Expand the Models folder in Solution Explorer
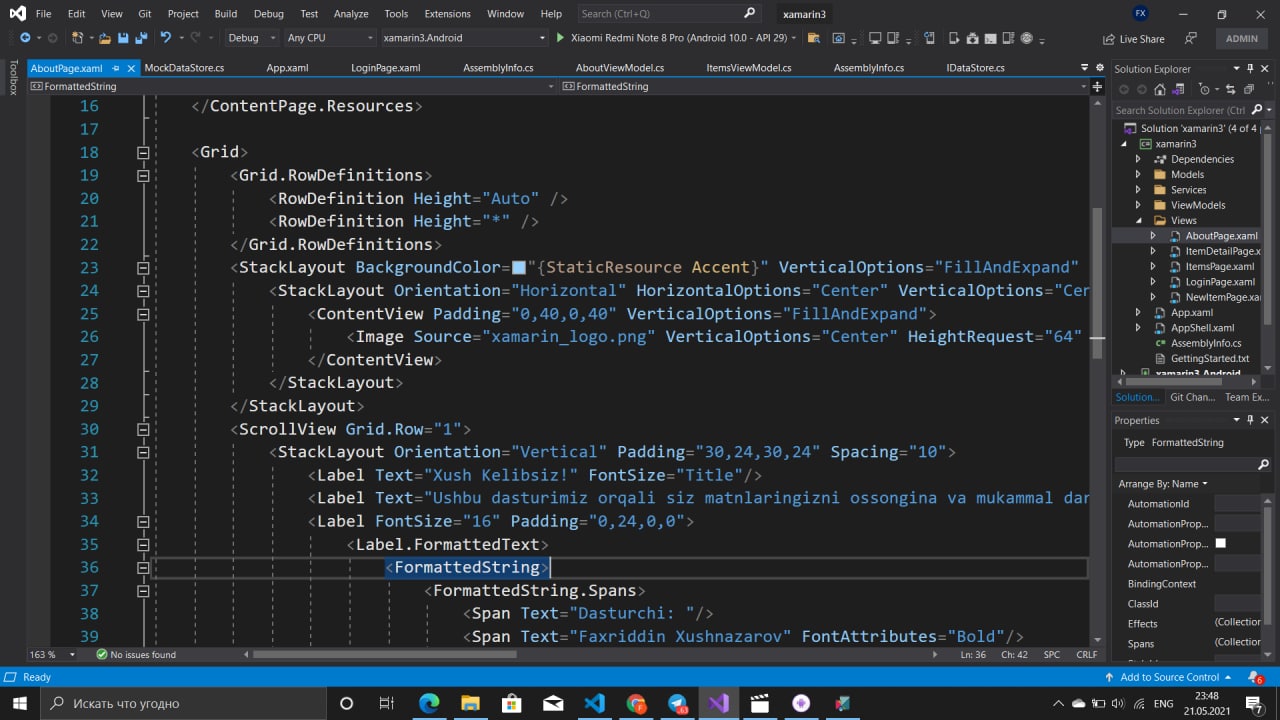This screenshot has height=720, width=1280. tap(1138, 174)
